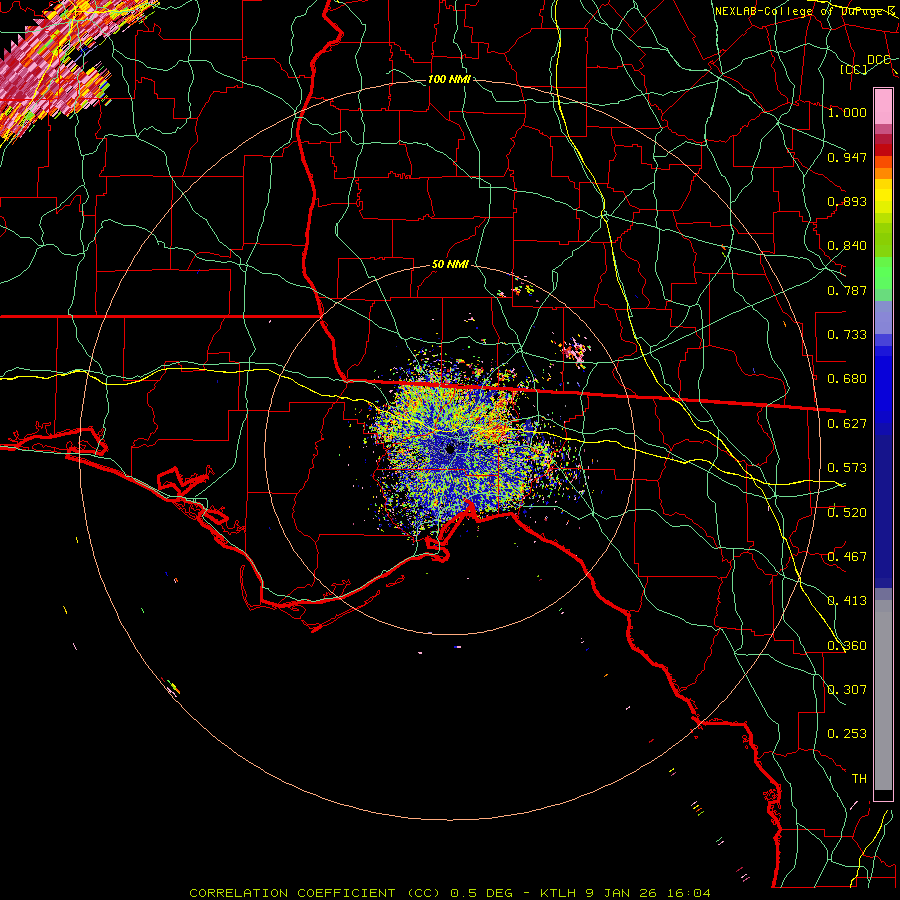Click the 1.000 legend value
The image size is (900, 900).
pyautogui.click(x=847, y=112)
